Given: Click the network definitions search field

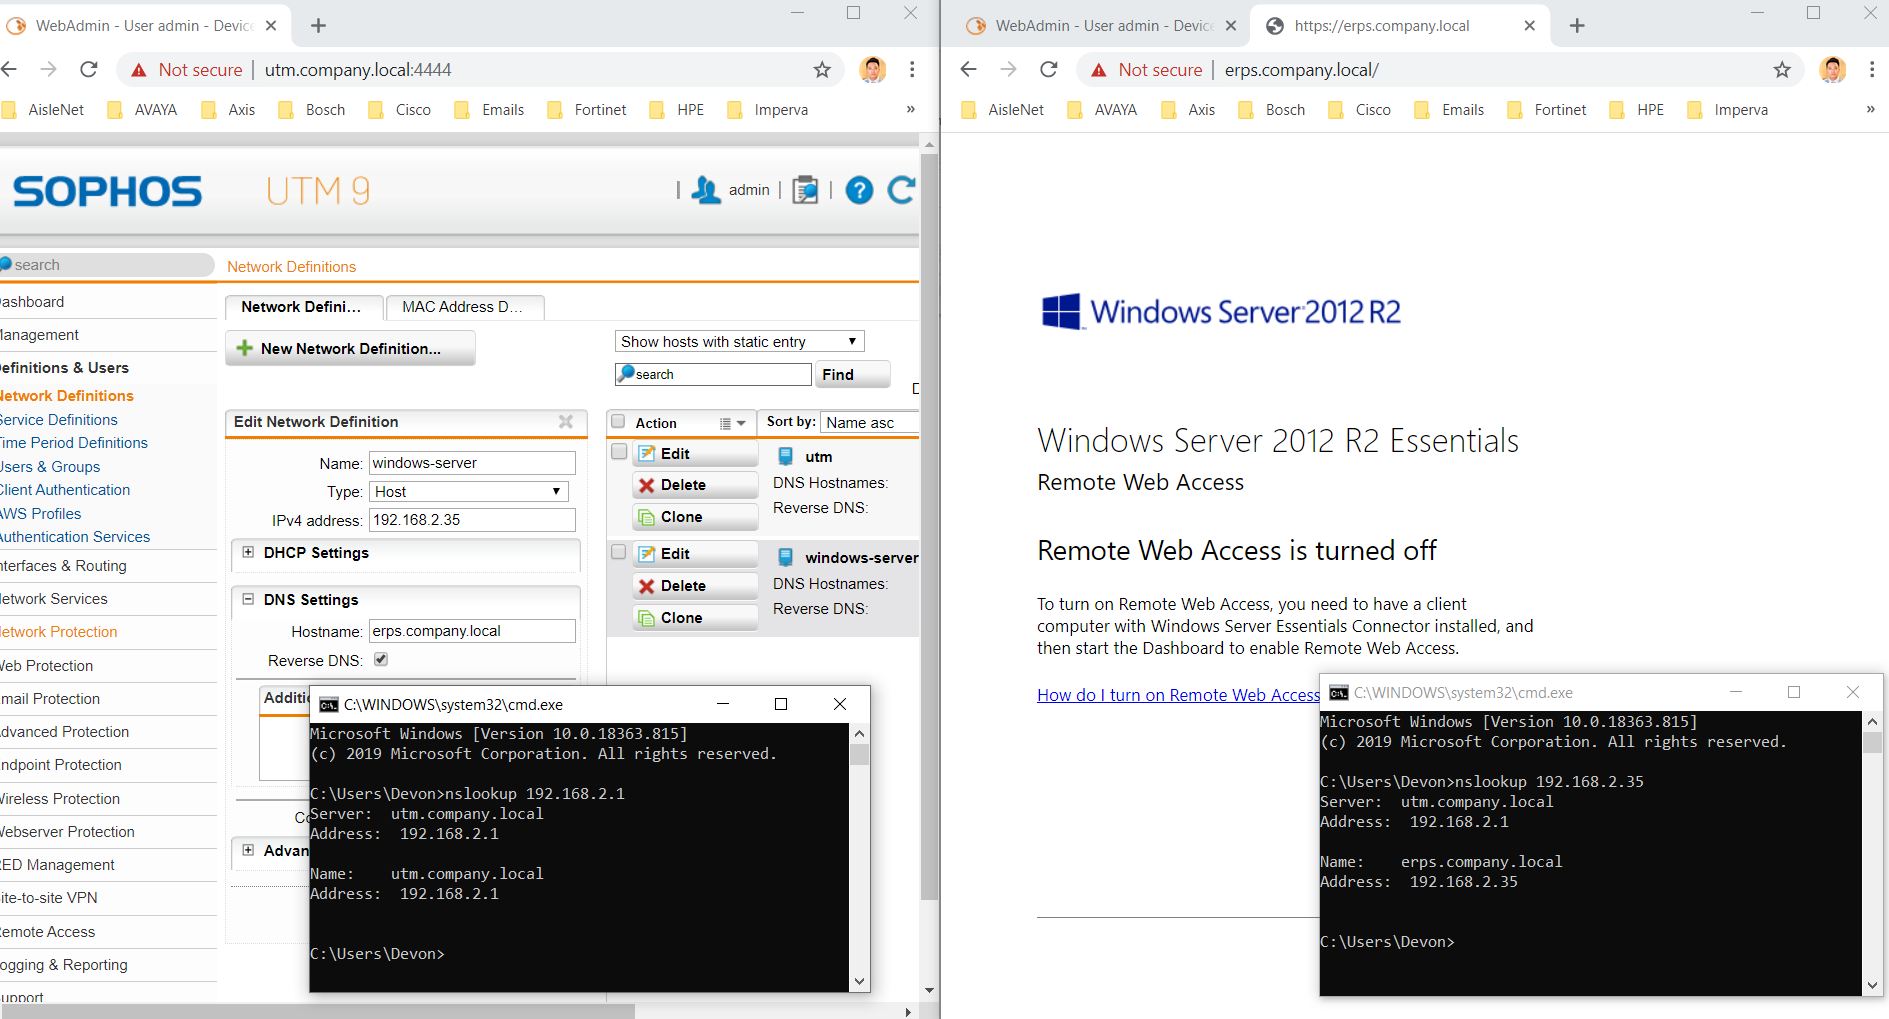Looking at the screenshot, I should coord(713,374).
